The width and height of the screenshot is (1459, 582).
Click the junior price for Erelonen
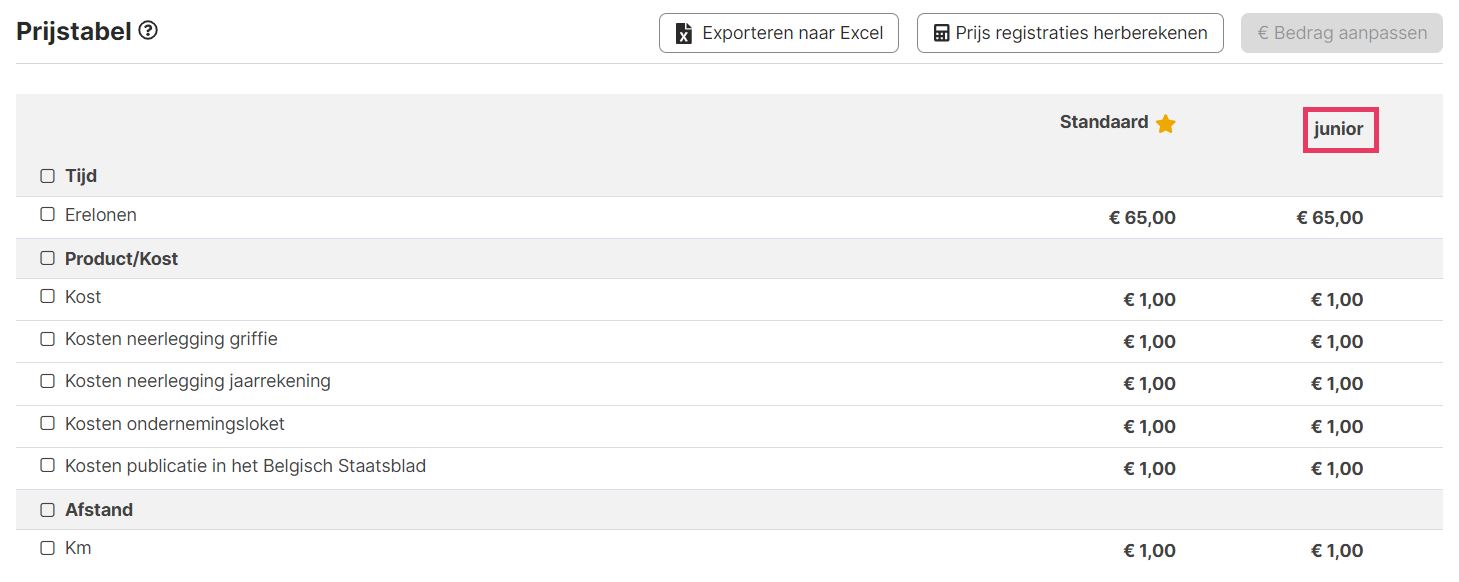click(x=1330, y=217)
